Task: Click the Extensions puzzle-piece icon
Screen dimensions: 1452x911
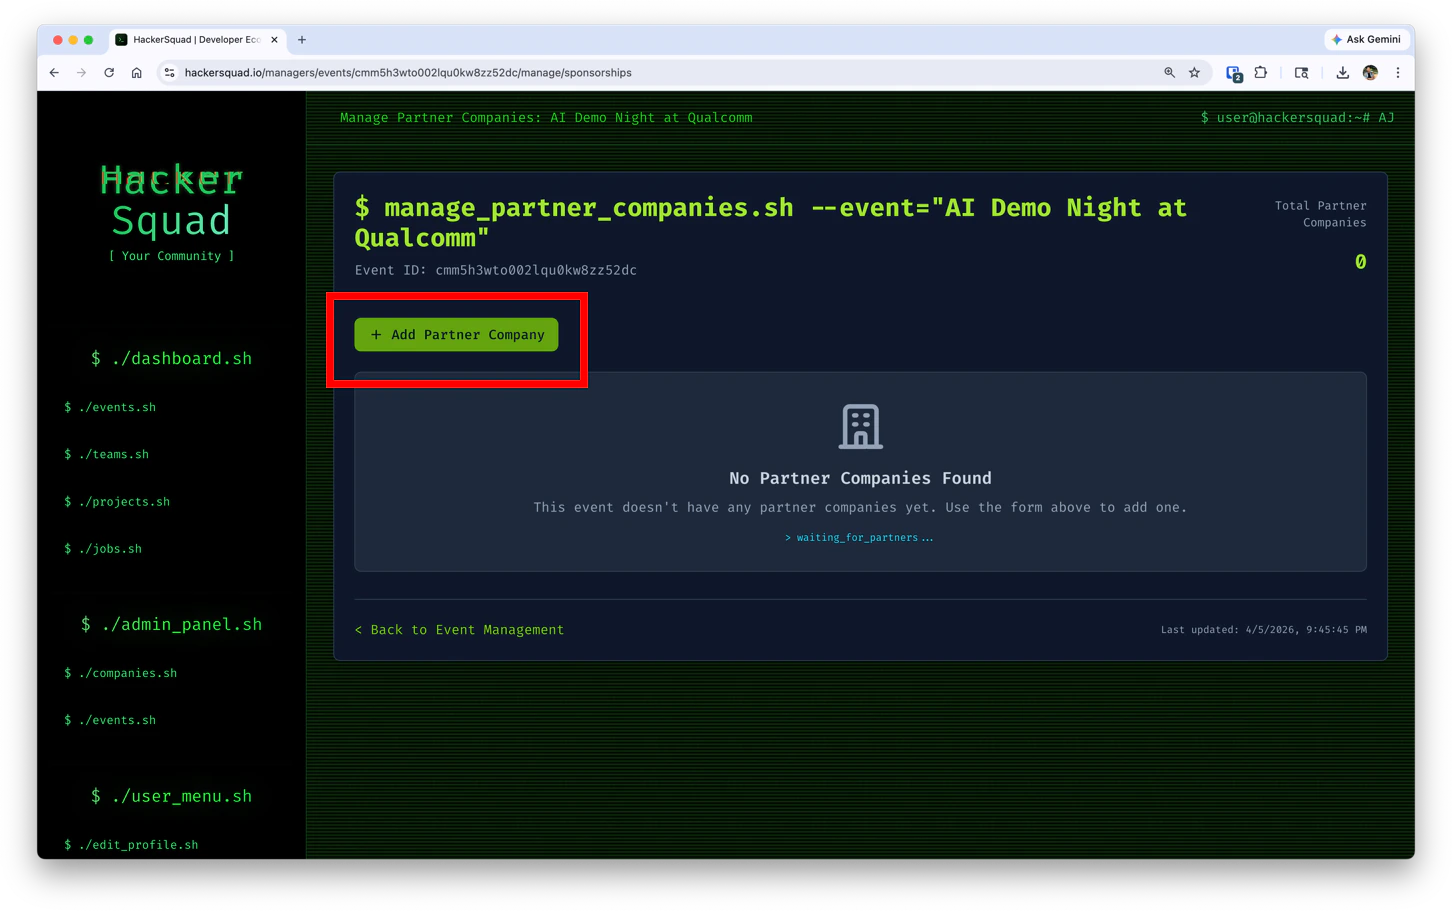Action: coord(1261,72)
